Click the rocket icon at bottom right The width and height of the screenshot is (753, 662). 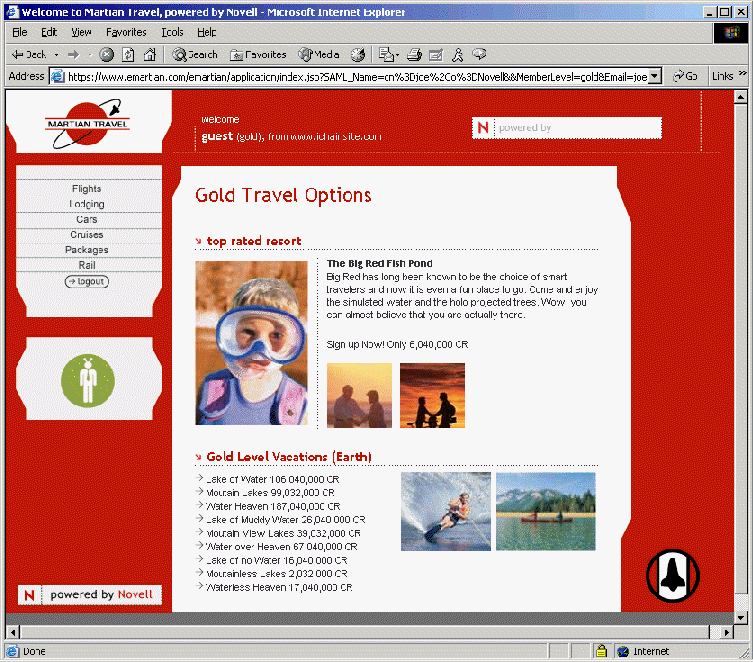tap(672, 574)
